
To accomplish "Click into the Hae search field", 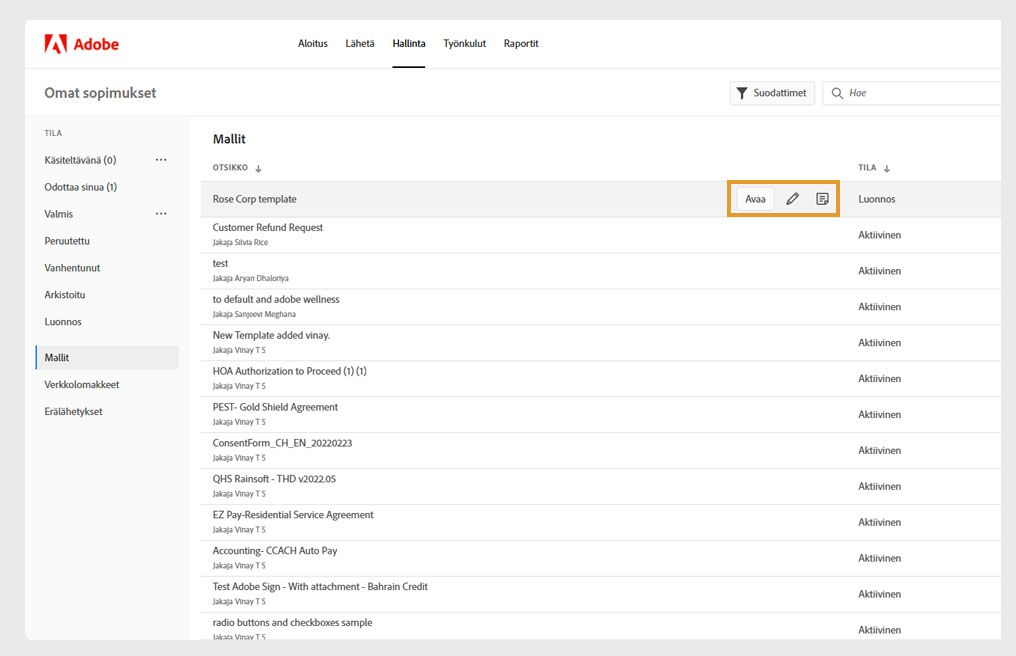I will click(x=920, y=93).
